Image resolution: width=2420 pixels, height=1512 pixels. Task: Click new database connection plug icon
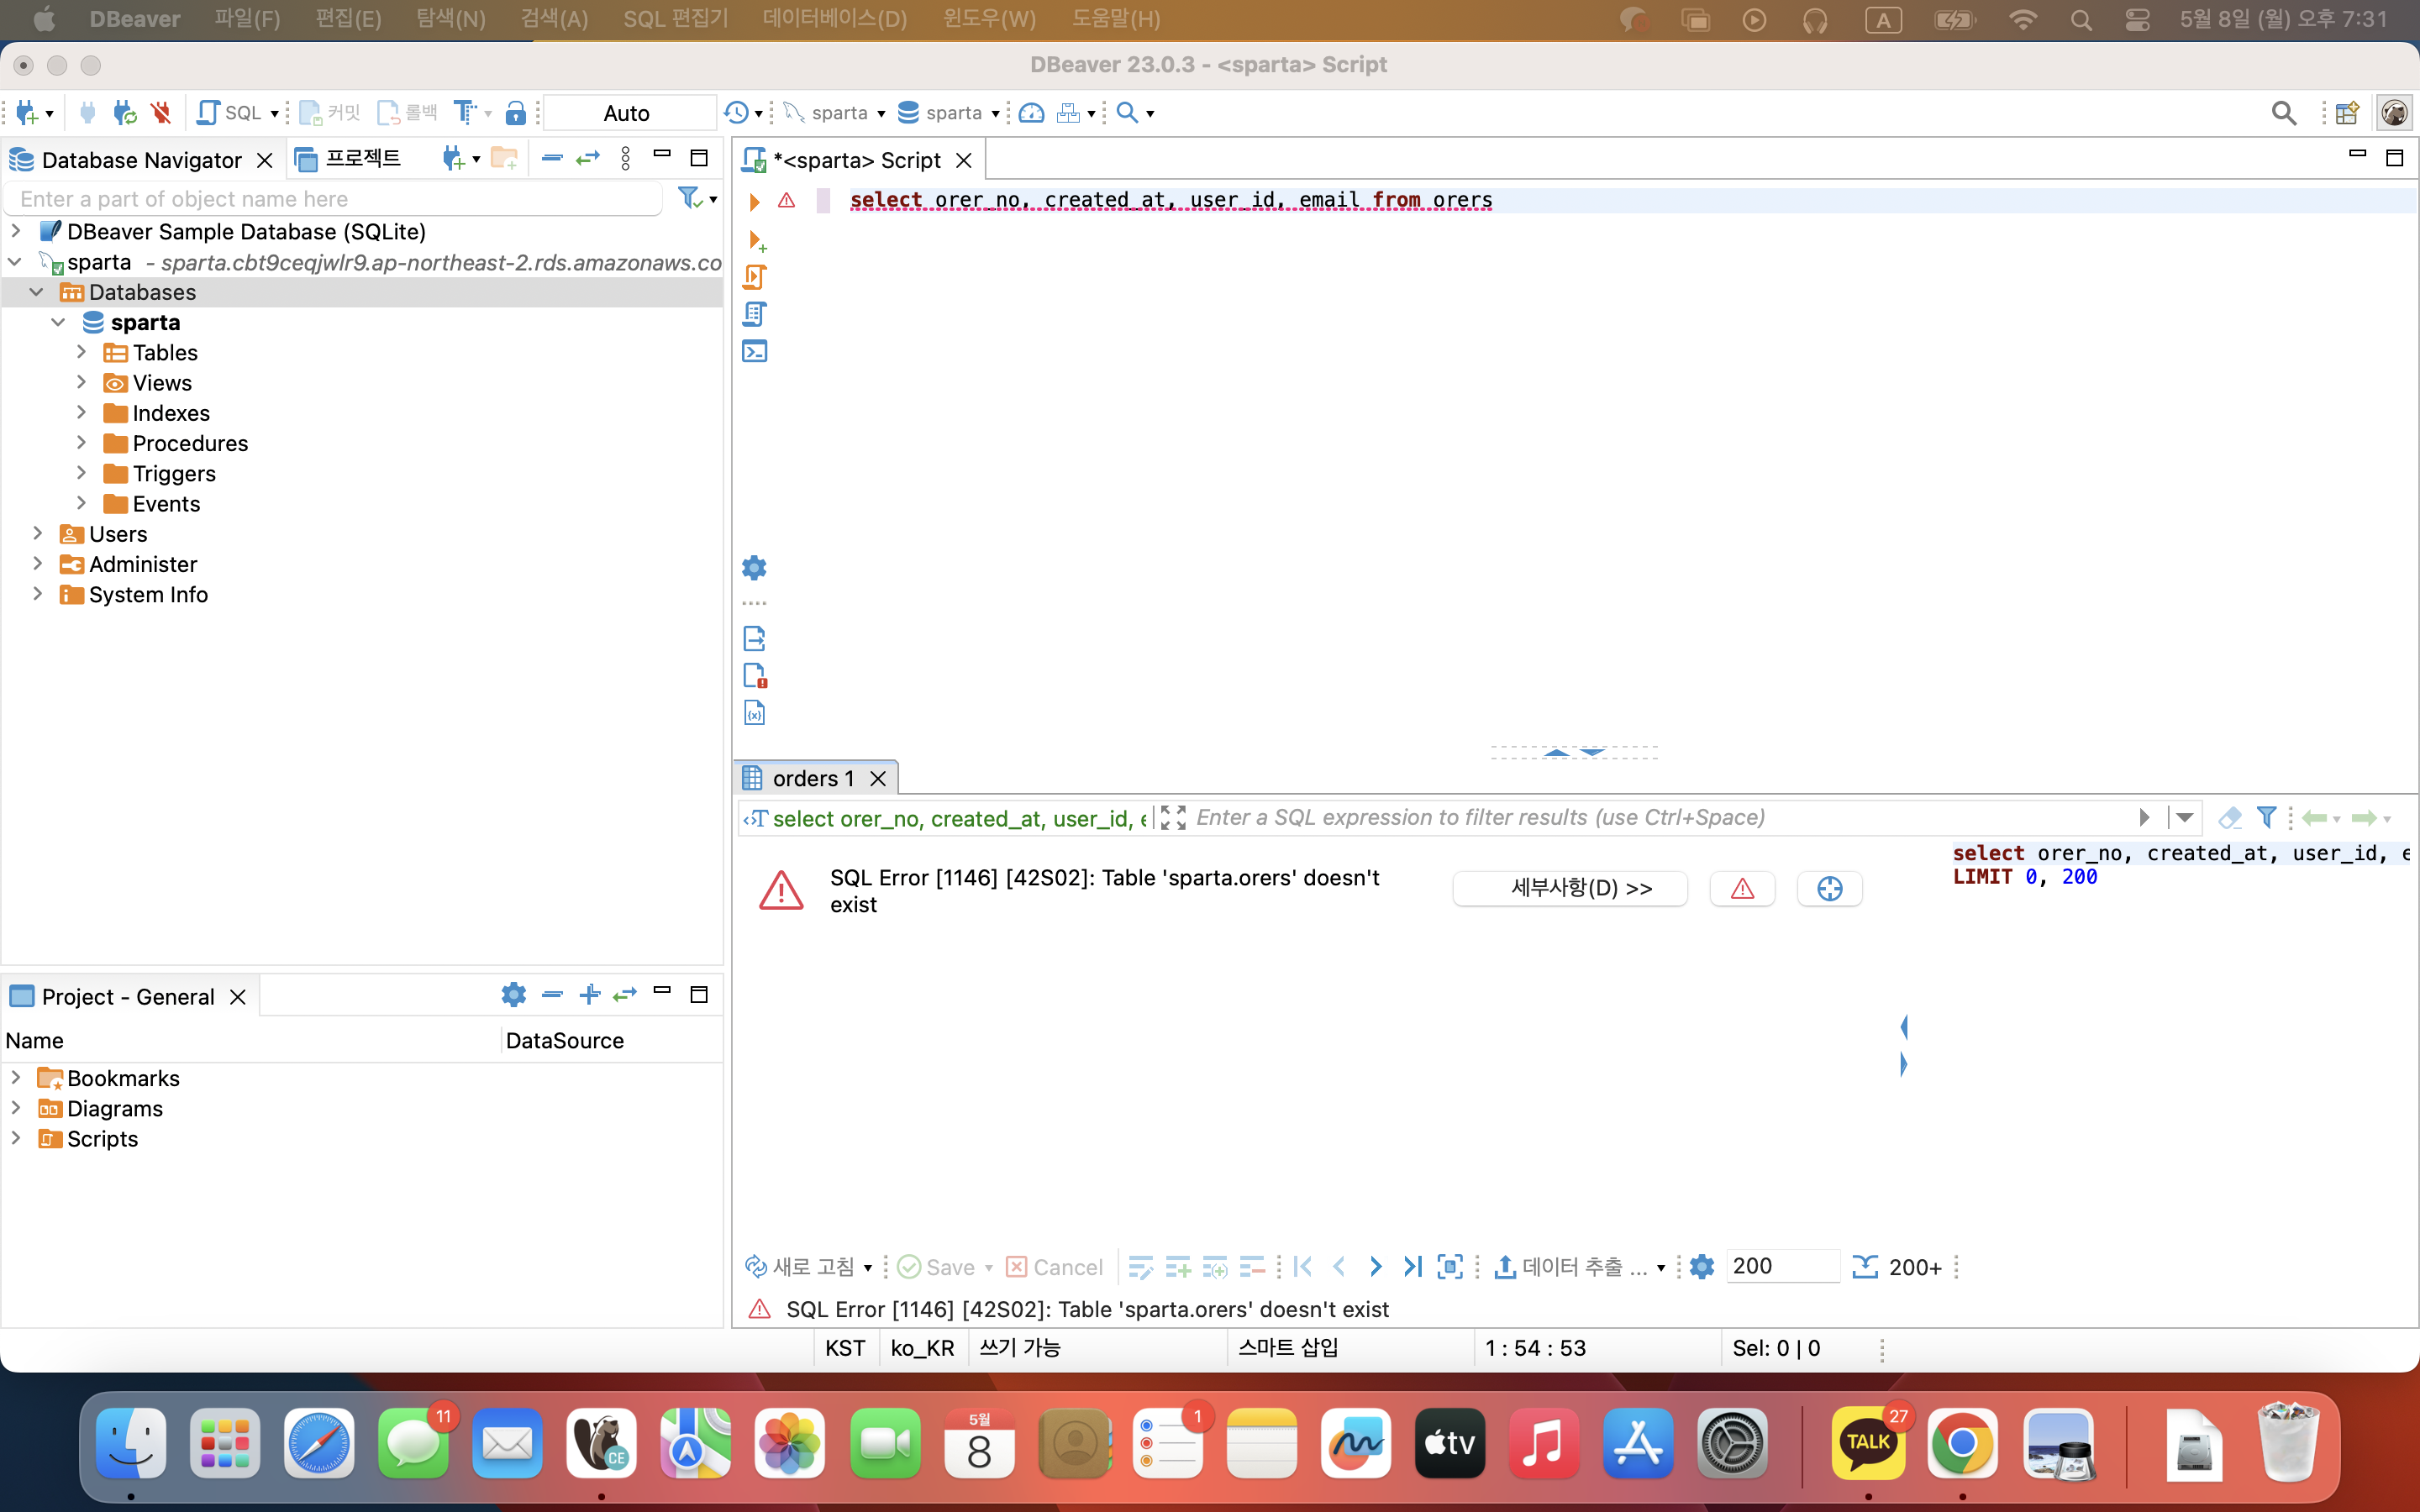point(28,113)
